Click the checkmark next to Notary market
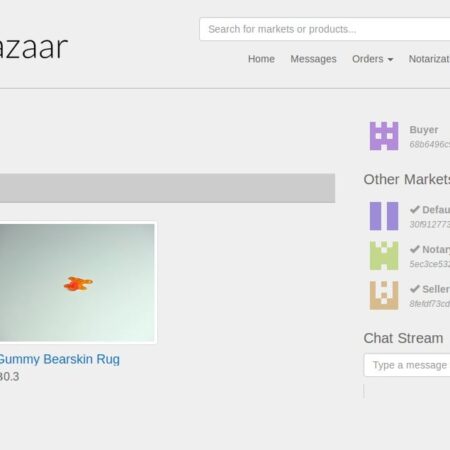This screenshot has width=450, height=450. click(x=414, y=249)
